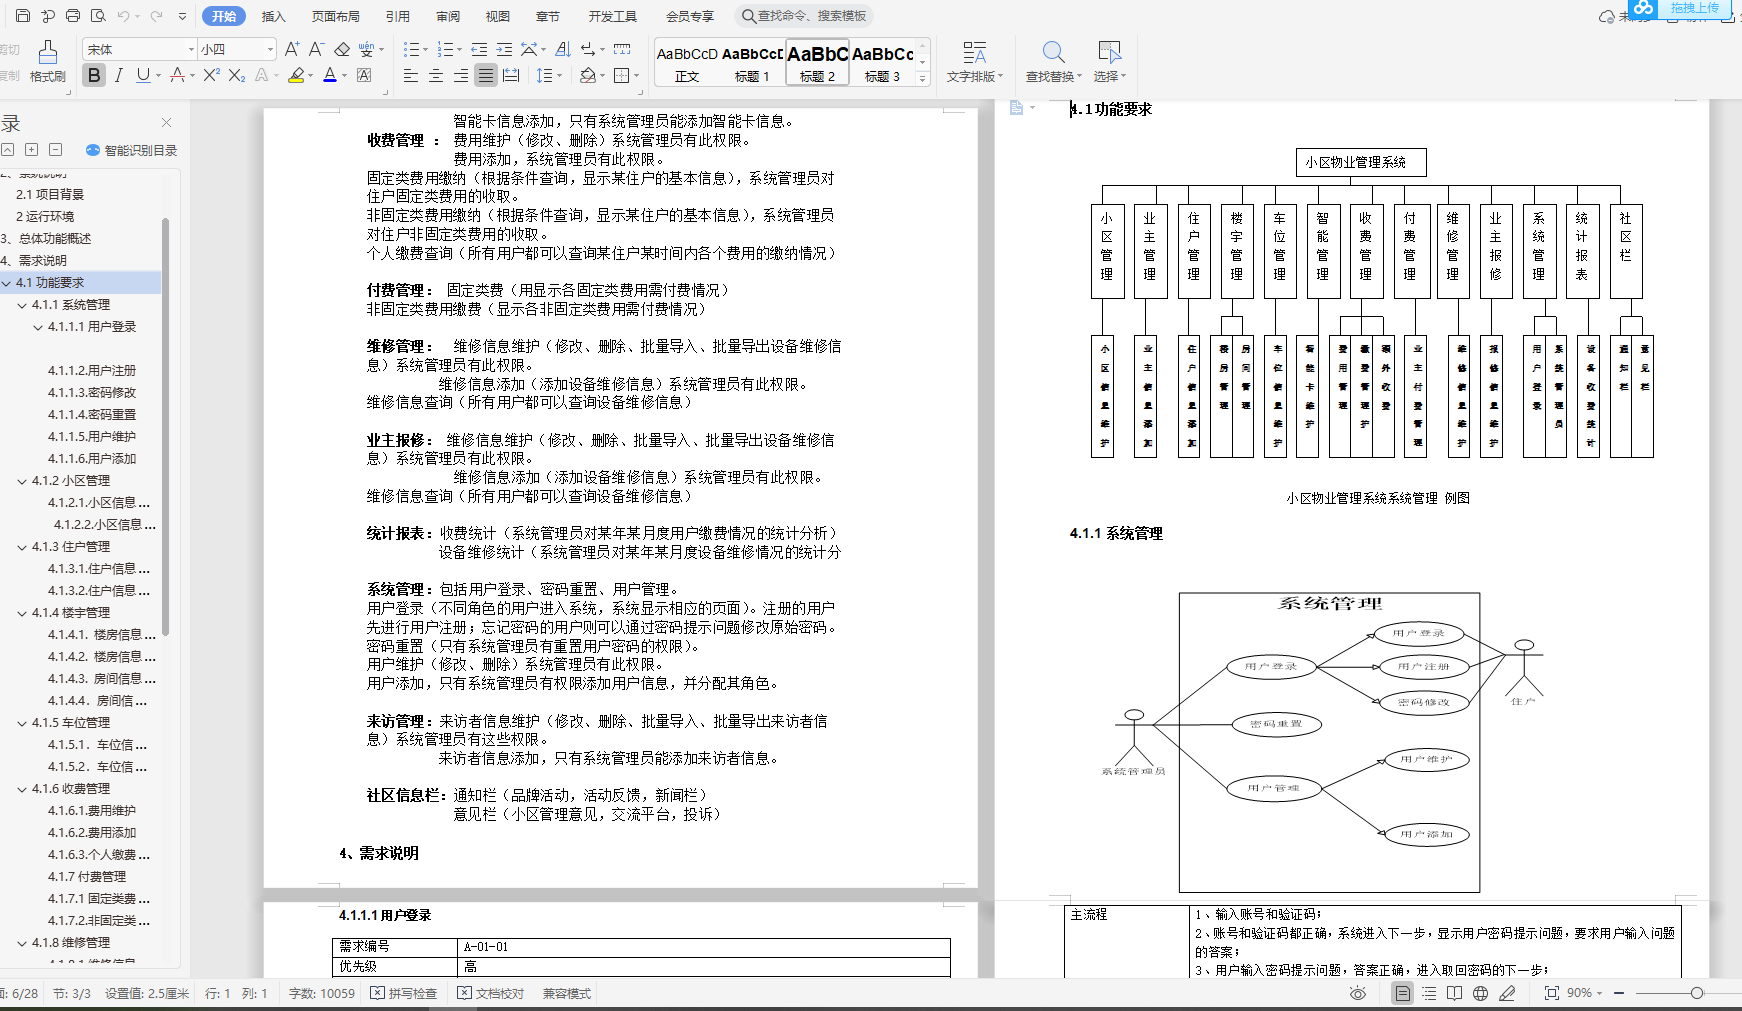Screen dimensions: 1742x1011
Task: Toggle 拼写检查 in status bar
Action: tap(404, 993)
